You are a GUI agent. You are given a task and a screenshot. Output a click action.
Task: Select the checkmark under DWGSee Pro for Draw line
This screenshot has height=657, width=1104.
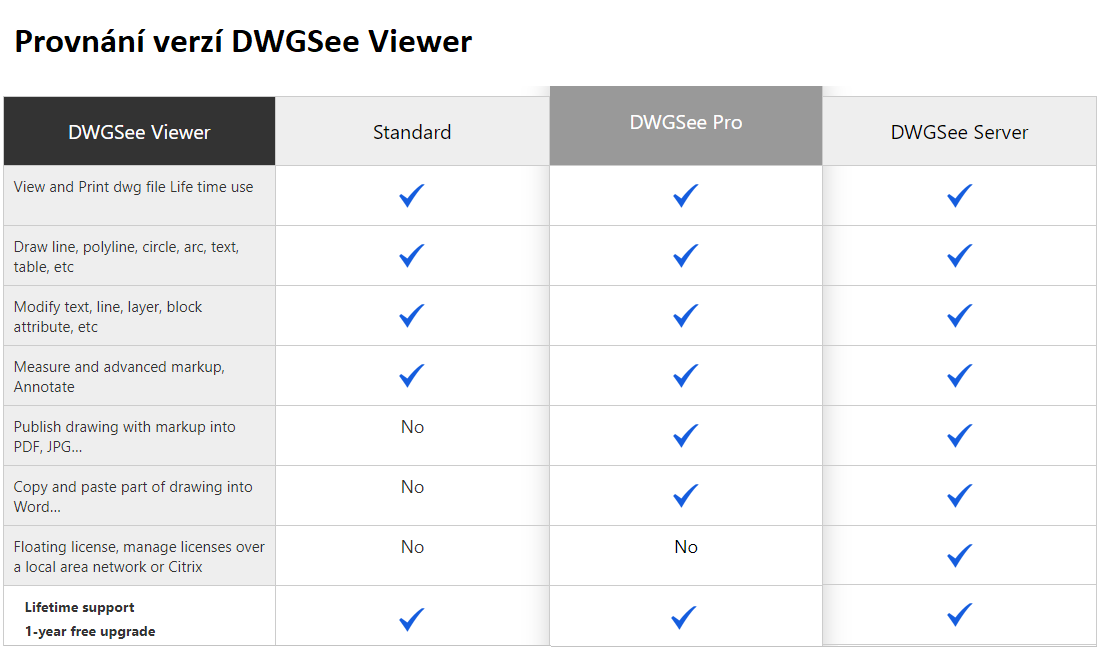[685, 255]
